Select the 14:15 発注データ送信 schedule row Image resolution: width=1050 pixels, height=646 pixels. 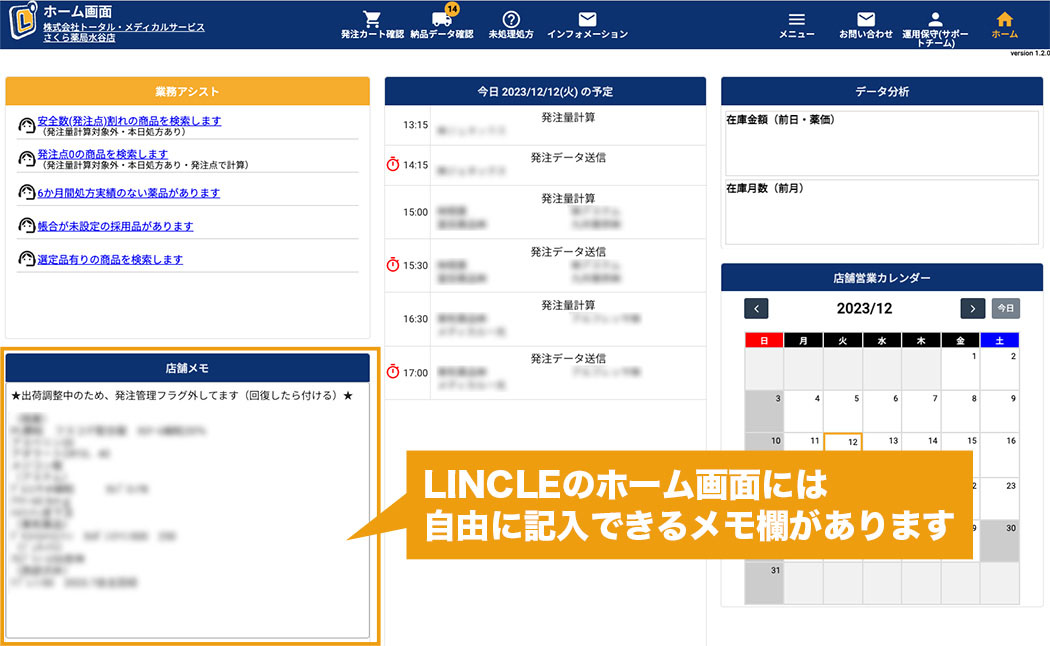545,165
